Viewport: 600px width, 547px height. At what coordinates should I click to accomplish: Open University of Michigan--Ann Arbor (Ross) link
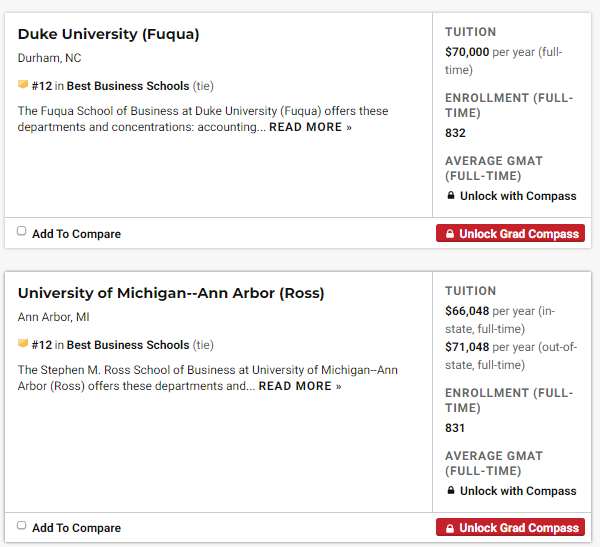tap(171, 293)
